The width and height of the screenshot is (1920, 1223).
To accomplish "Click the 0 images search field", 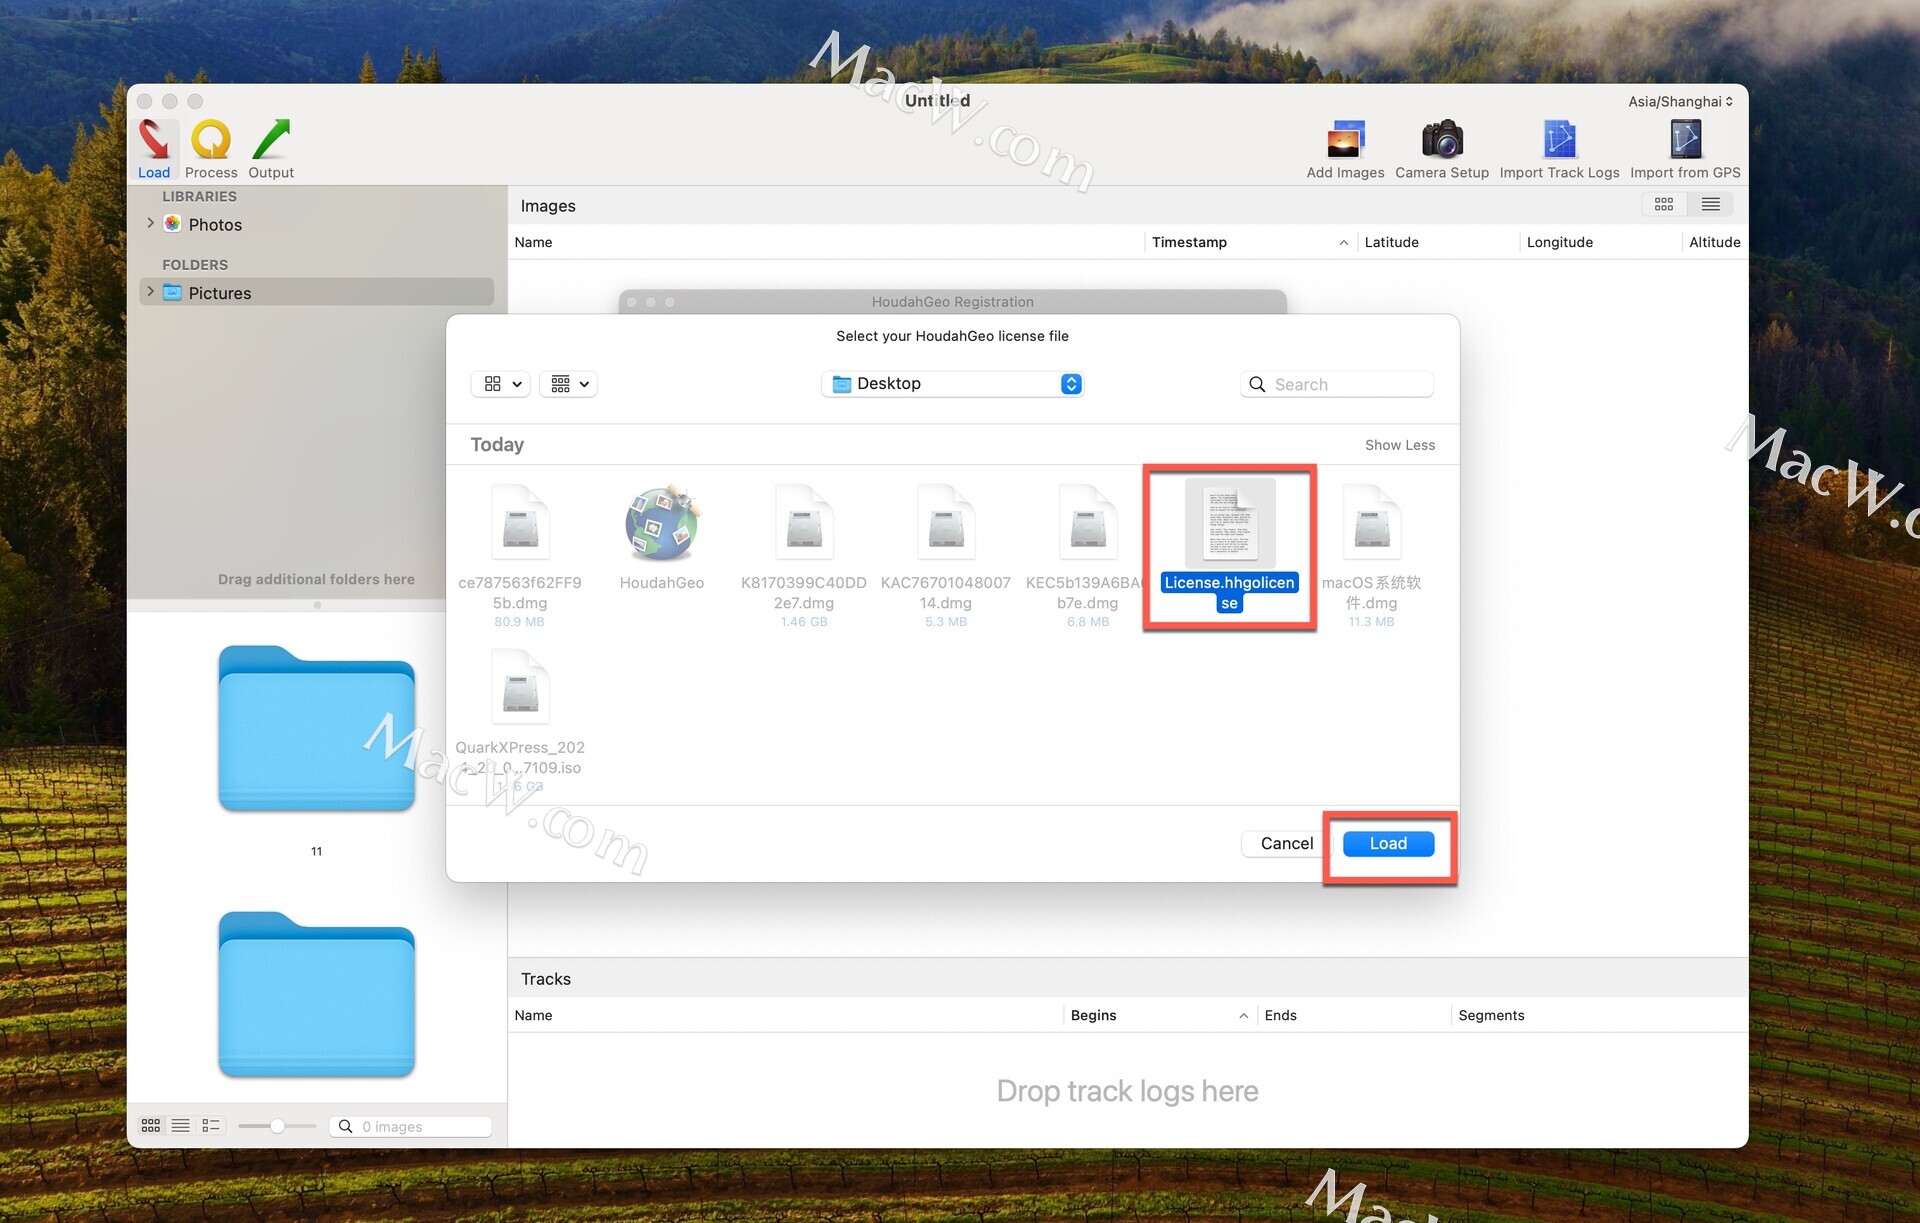I will (411, 1126).
